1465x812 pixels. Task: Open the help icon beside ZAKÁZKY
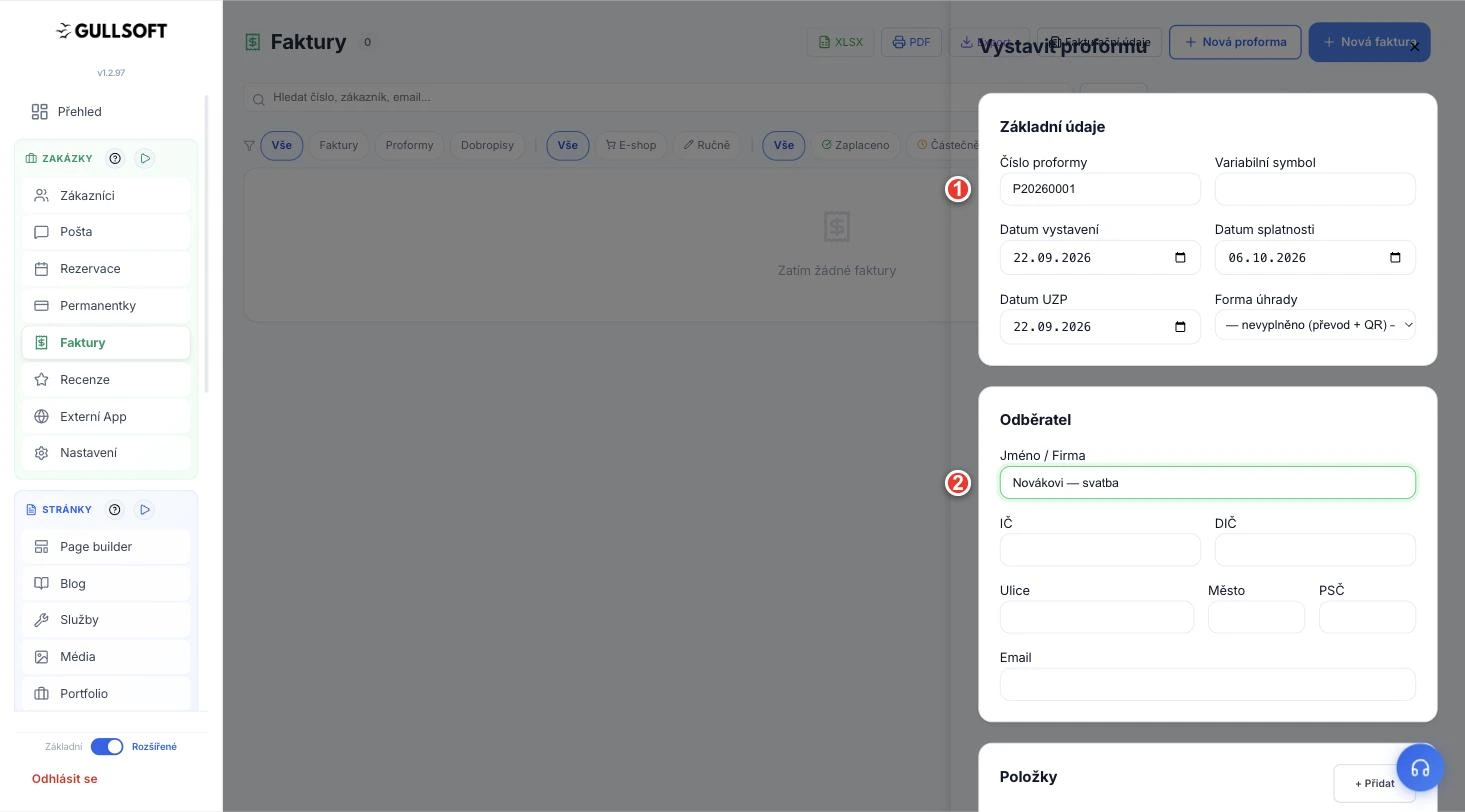click(x=115, y=158)
